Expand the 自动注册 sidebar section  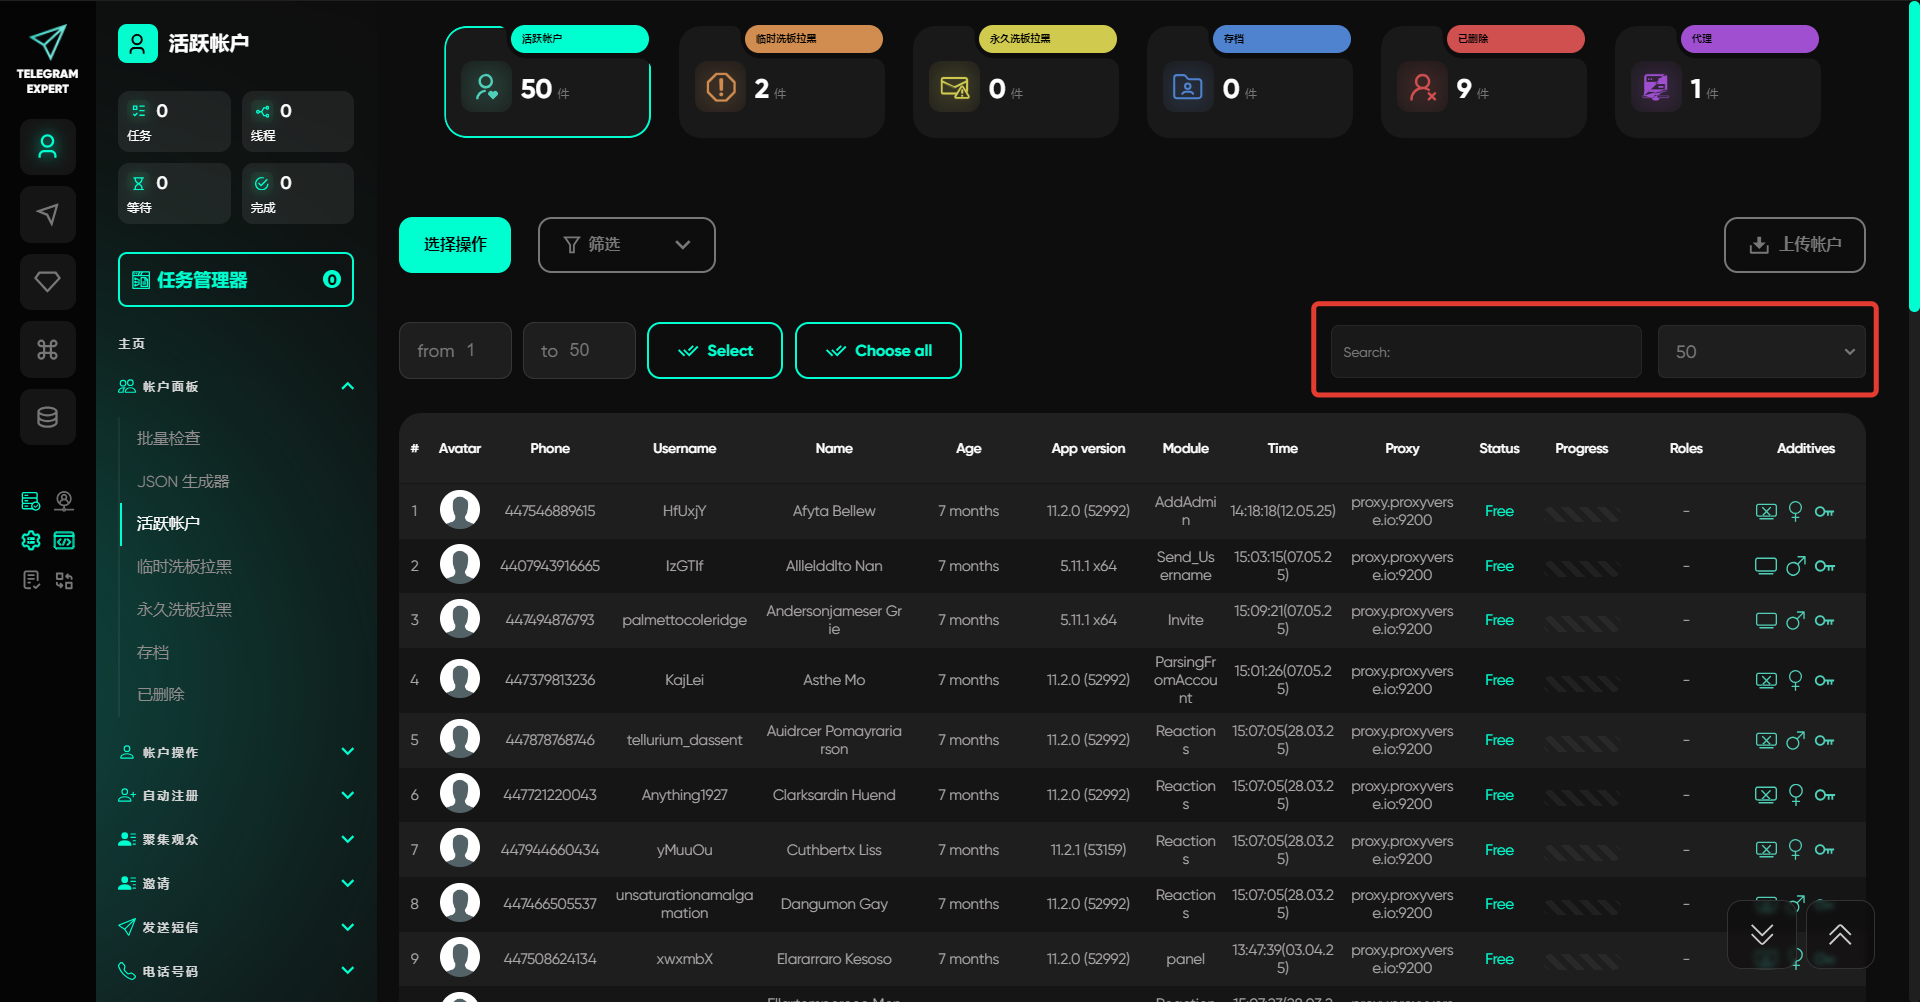coord(347,796)
